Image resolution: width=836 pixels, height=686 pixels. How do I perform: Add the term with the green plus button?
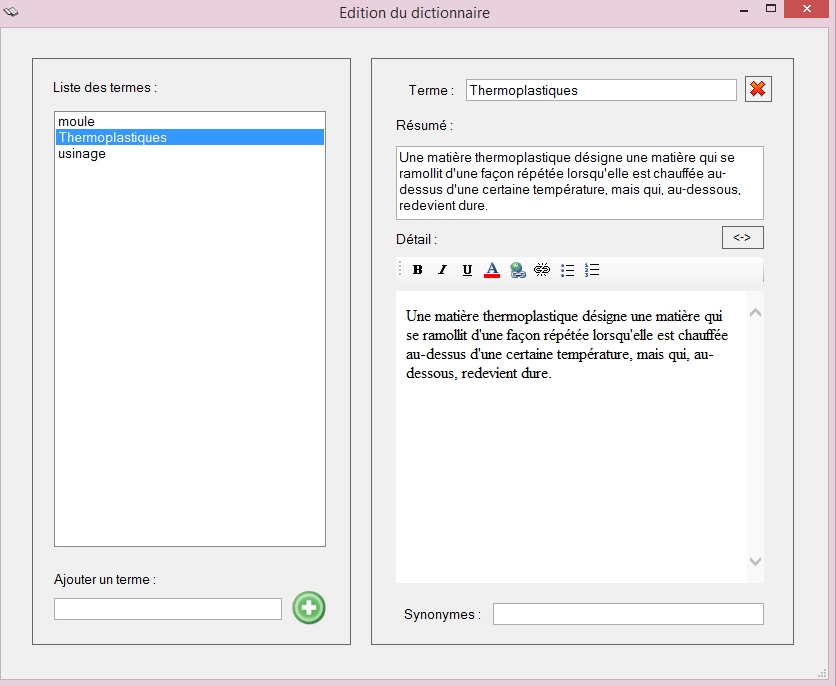pyautogui.click(x=309, y=608)
